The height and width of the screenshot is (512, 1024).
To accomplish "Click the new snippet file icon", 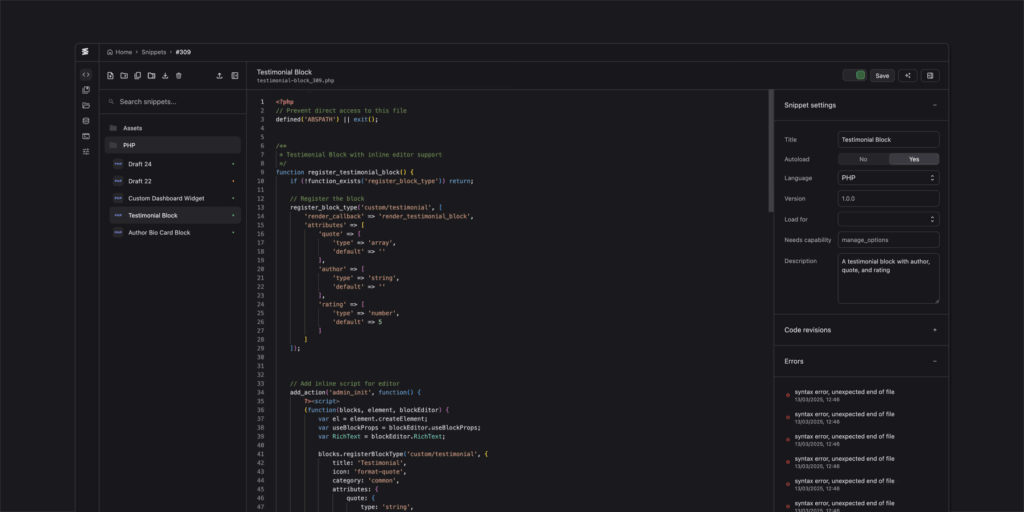I will [110, 75].
